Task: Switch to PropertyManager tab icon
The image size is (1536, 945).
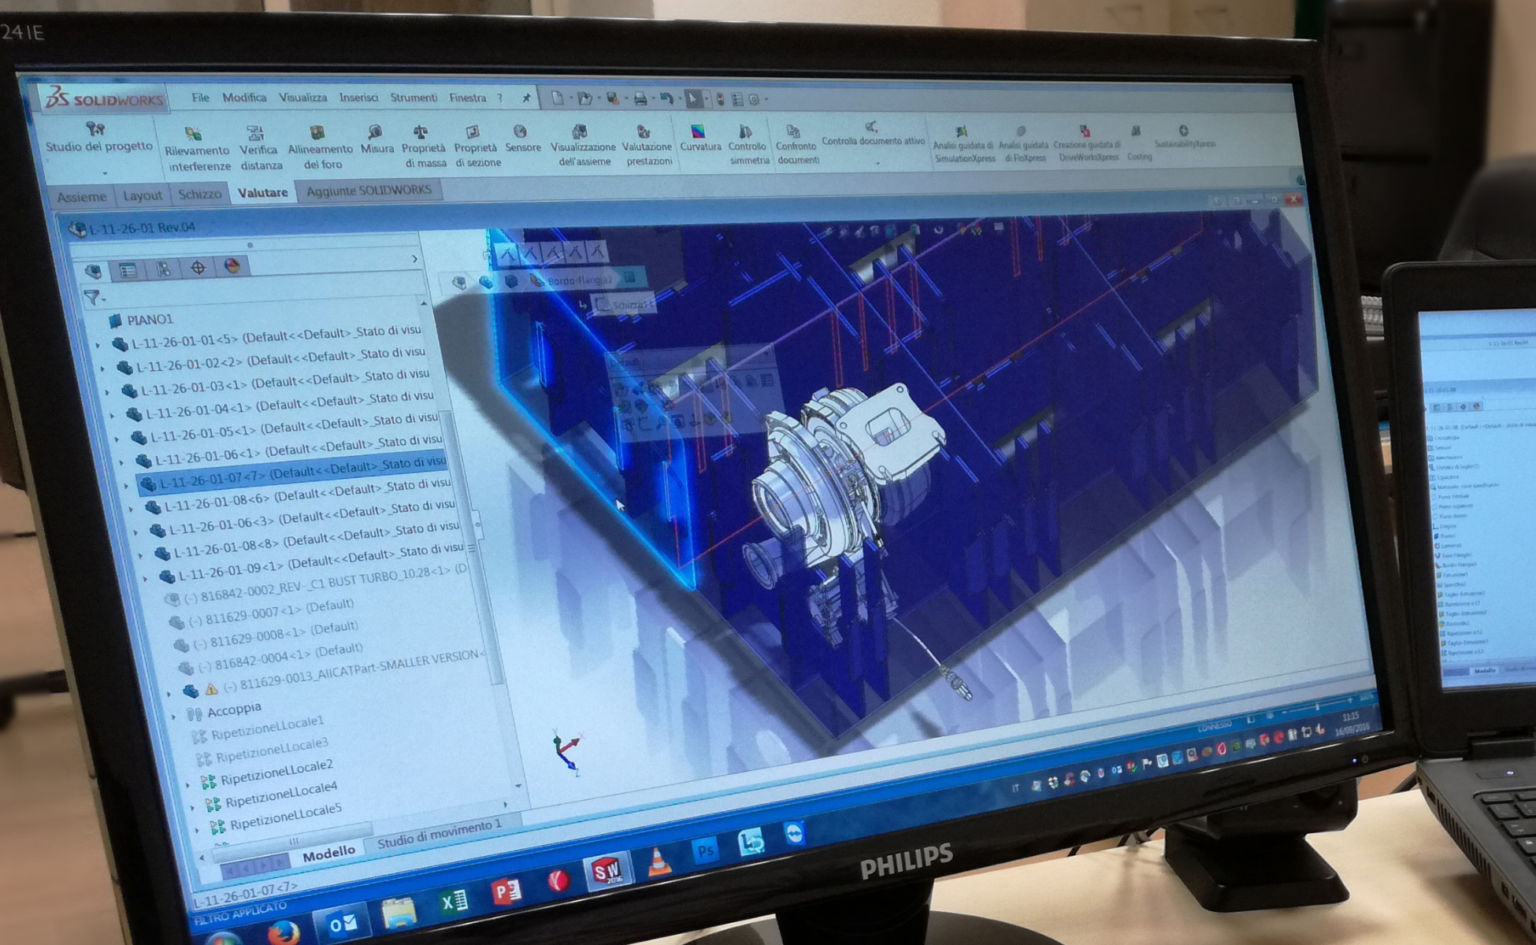Action: click(x=128, y=270)
